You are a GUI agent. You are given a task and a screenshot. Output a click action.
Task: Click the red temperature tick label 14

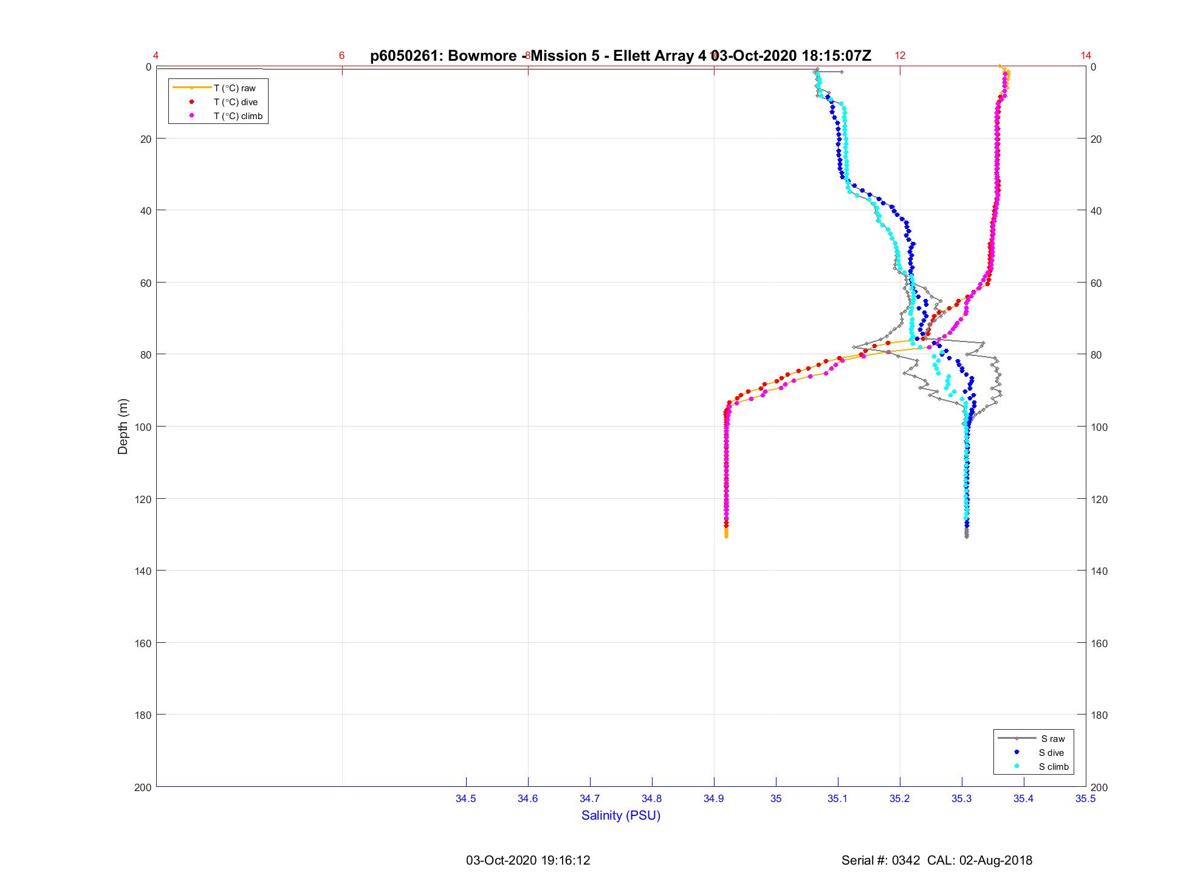(x=1086, y=55)
